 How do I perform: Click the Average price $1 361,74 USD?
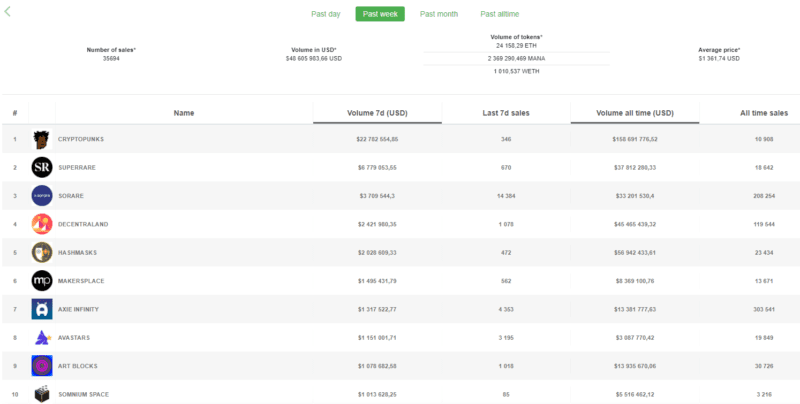719,59
